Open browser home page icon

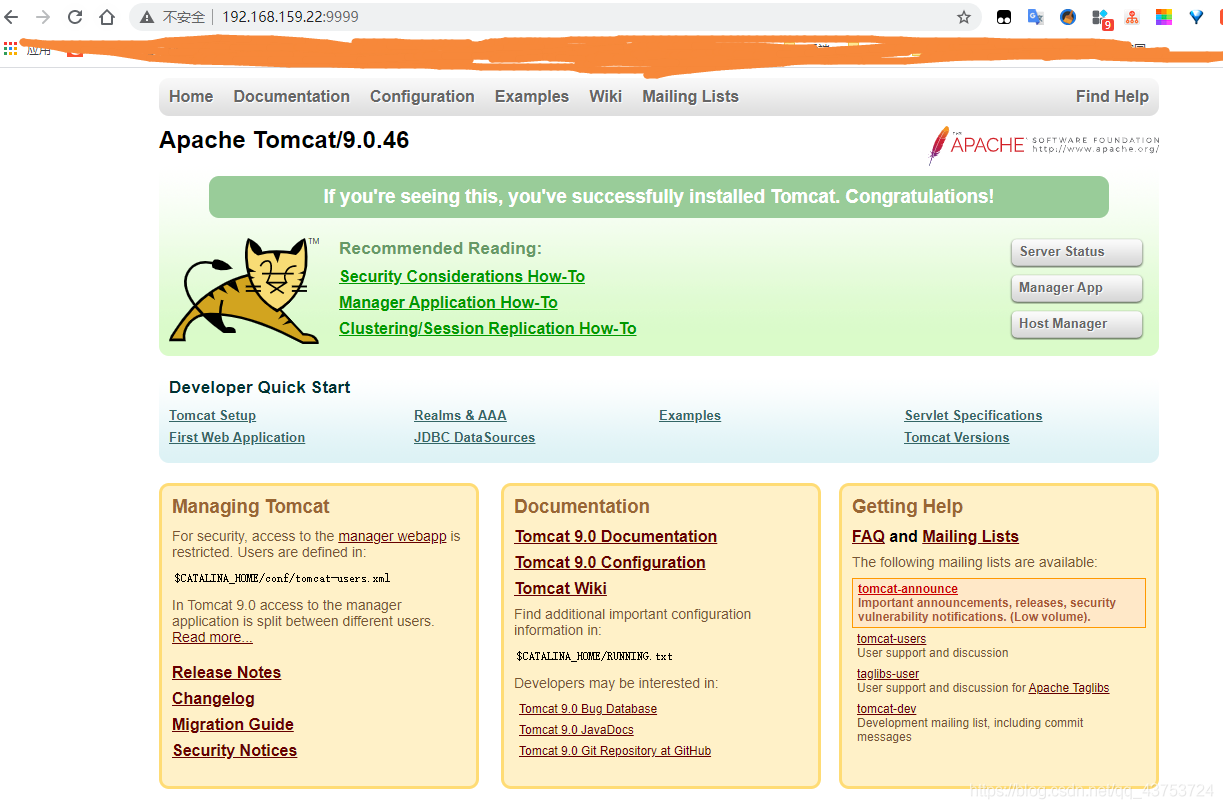pyautogui.click(x=107, y=17)
